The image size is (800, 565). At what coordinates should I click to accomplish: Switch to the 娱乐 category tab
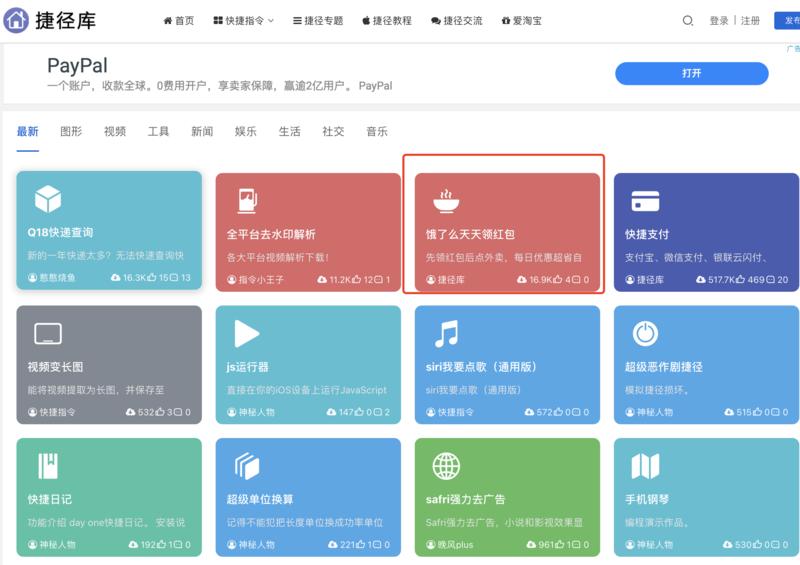coord(245,132)
